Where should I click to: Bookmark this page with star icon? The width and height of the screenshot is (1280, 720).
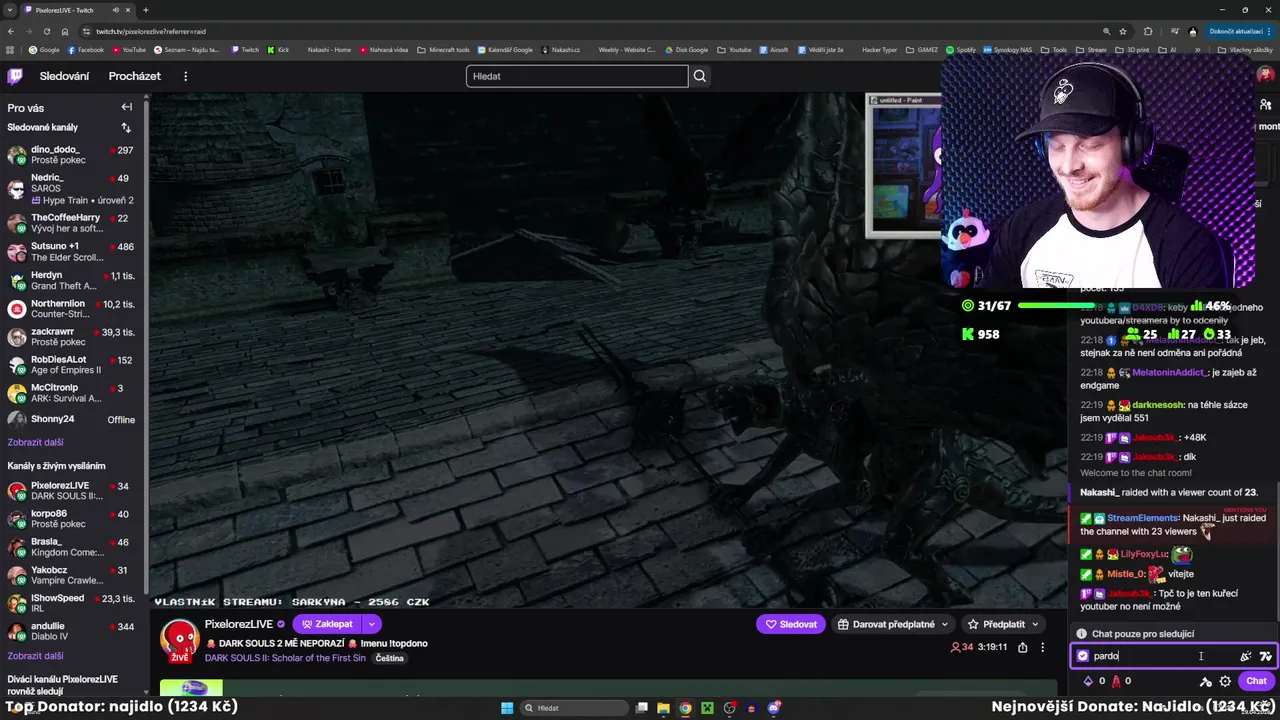(1123, 31)
